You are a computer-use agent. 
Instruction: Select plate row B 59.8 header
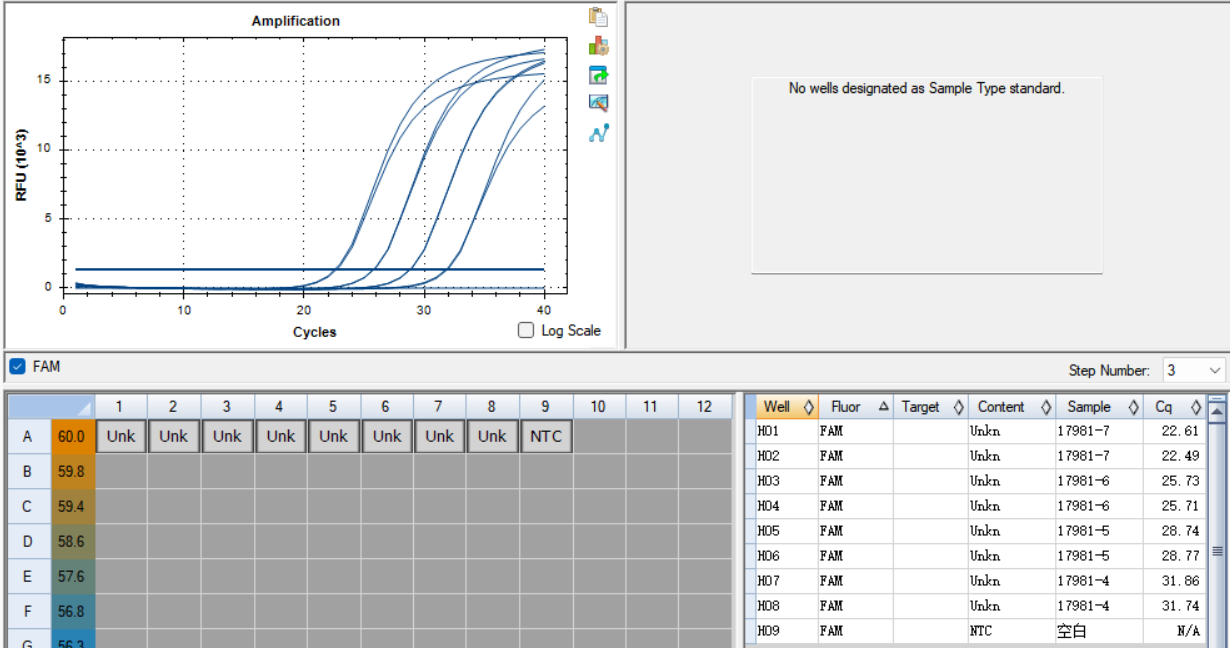[51, 471]
